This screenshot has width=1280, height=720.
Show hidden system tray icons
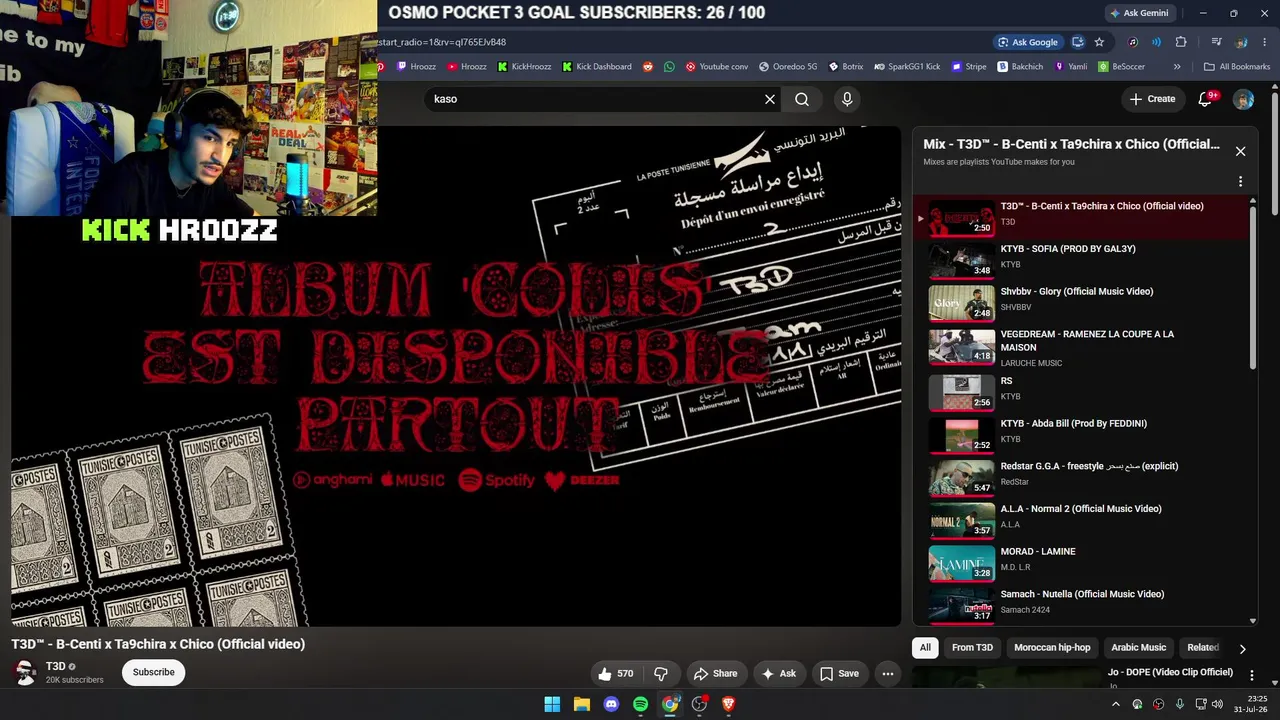coord(1116,704)
